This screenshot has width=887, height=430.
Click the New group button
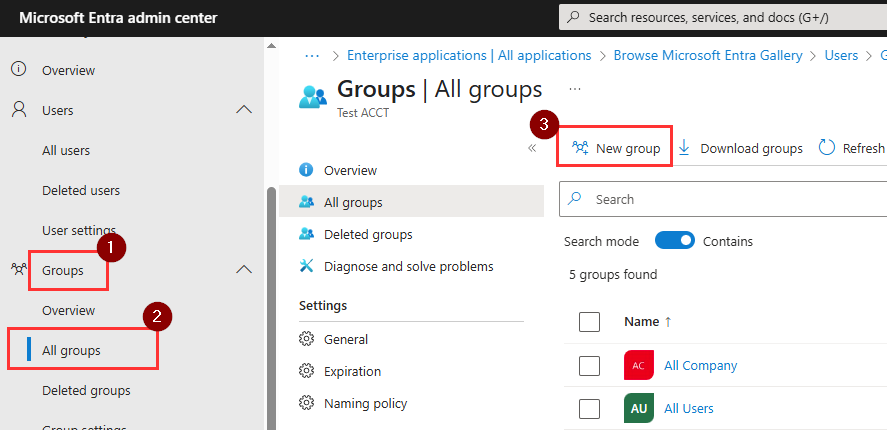point(615,148)
